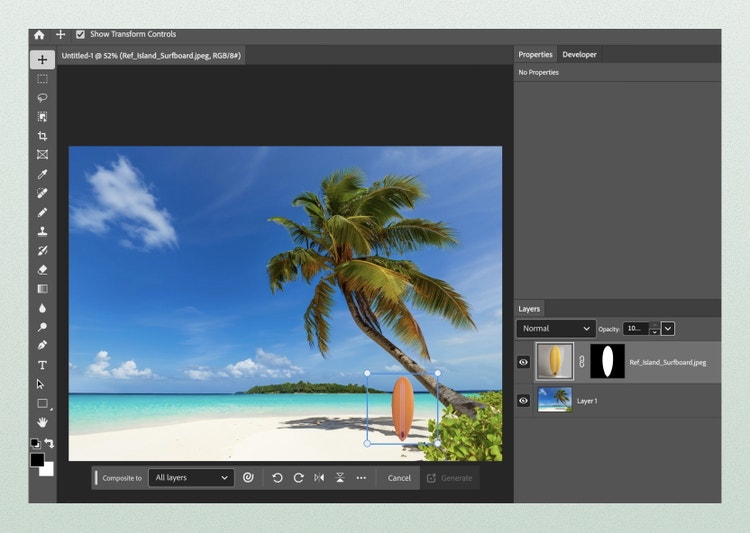This screenshot has width=750, height=533.
Task: Select the Clone Stamp tool
Action: click(43, 232)
